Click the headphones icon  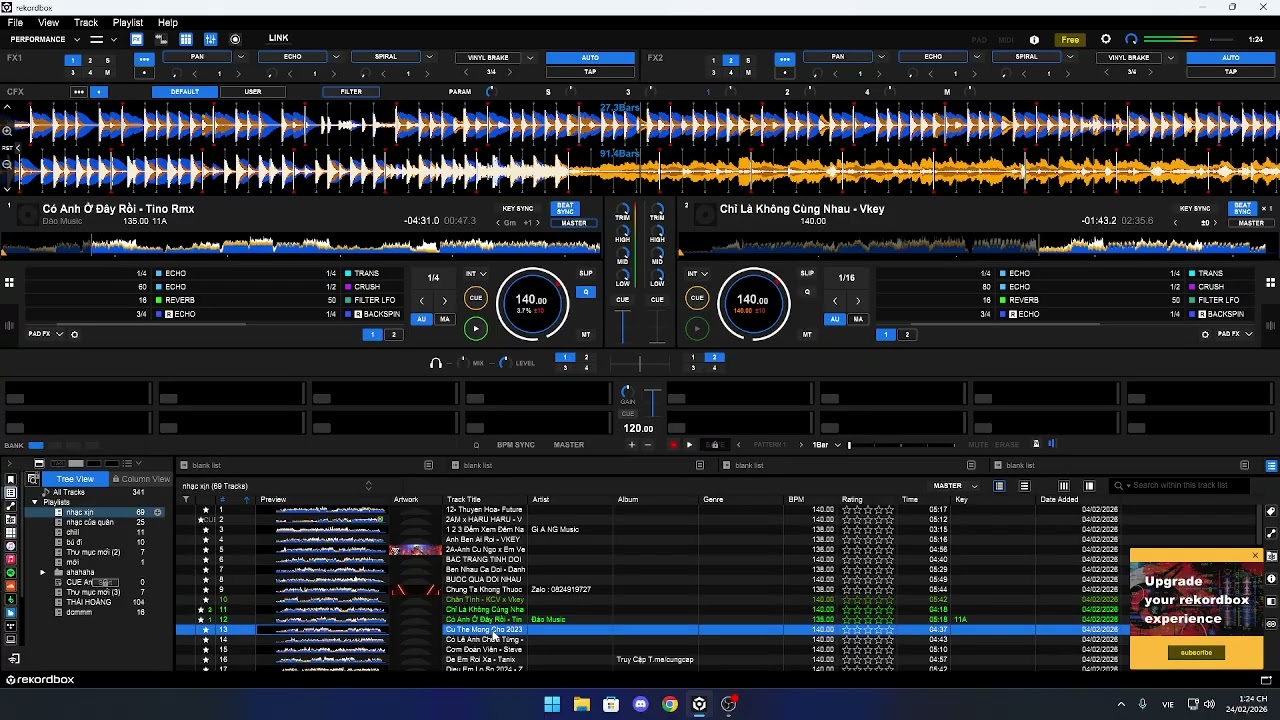[x=436, y=363]
